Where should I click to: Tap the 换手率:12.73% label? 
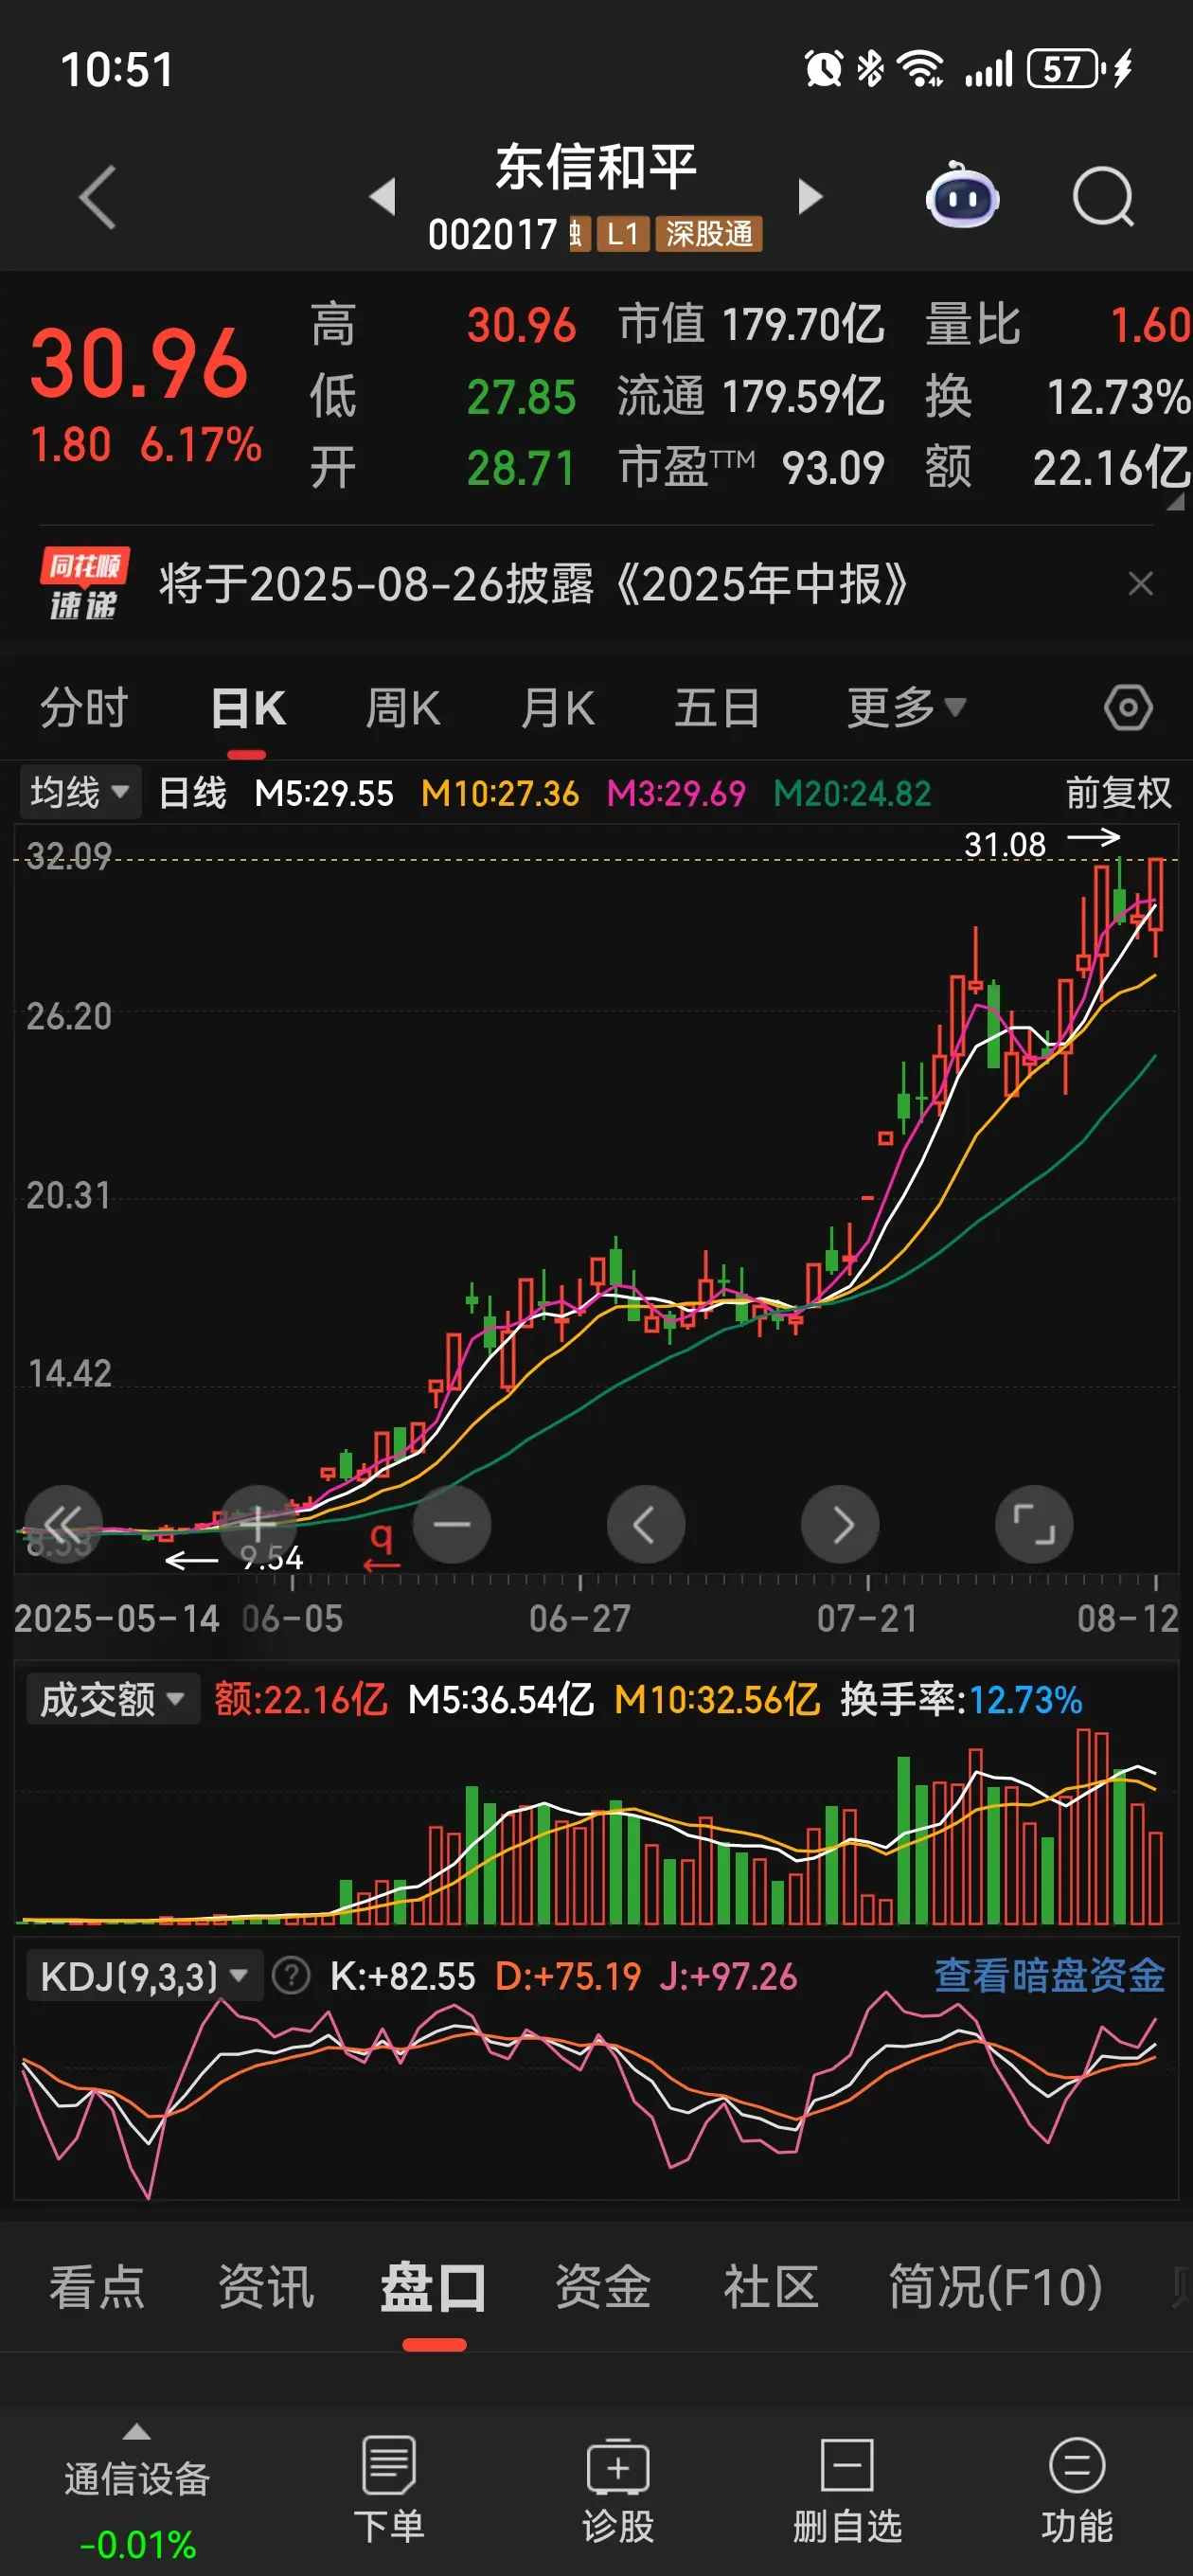(961, 1700)
